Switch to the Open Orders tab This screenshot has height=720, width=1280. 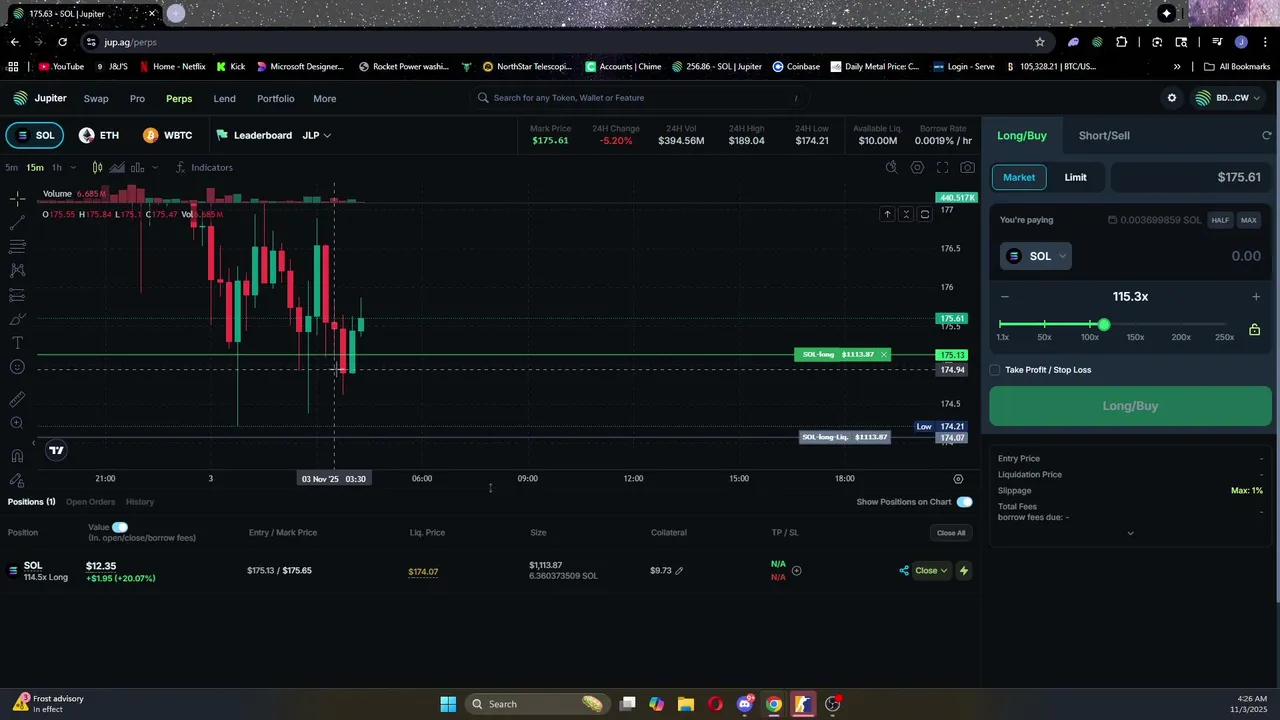click(x=90, y=502)
